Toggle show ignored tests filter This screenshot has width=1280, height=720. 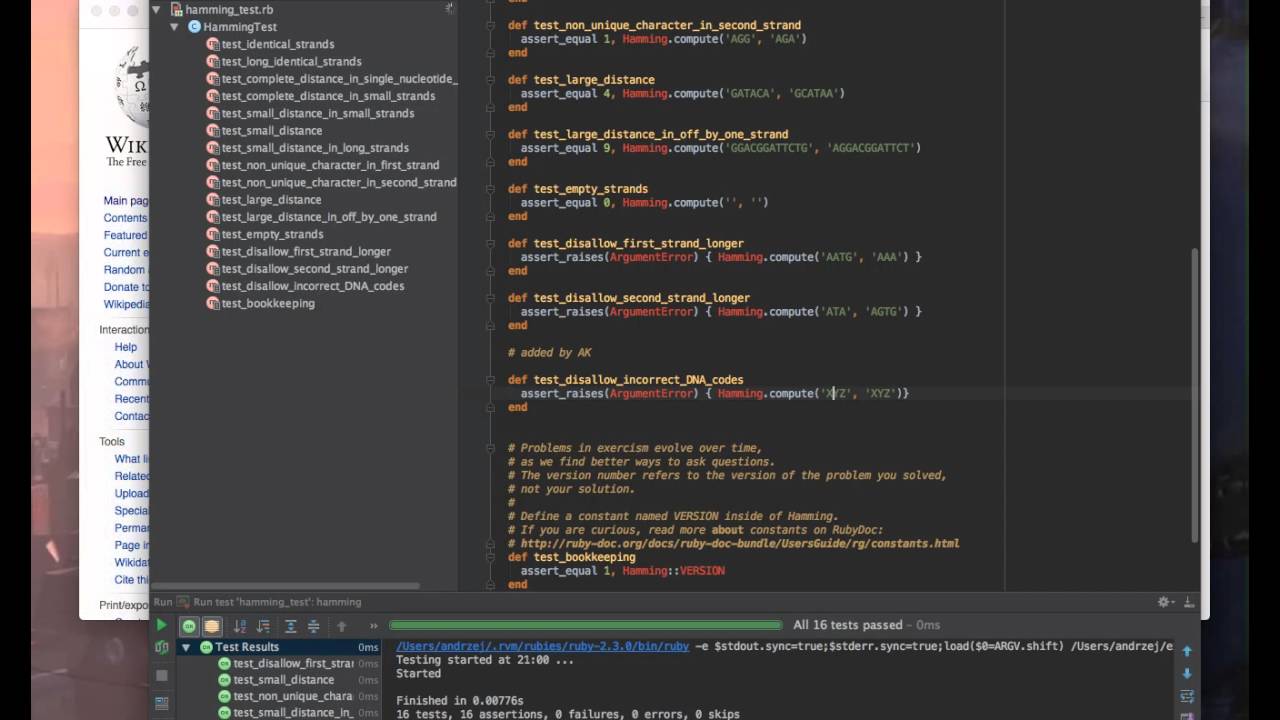[x=212, y=626]
